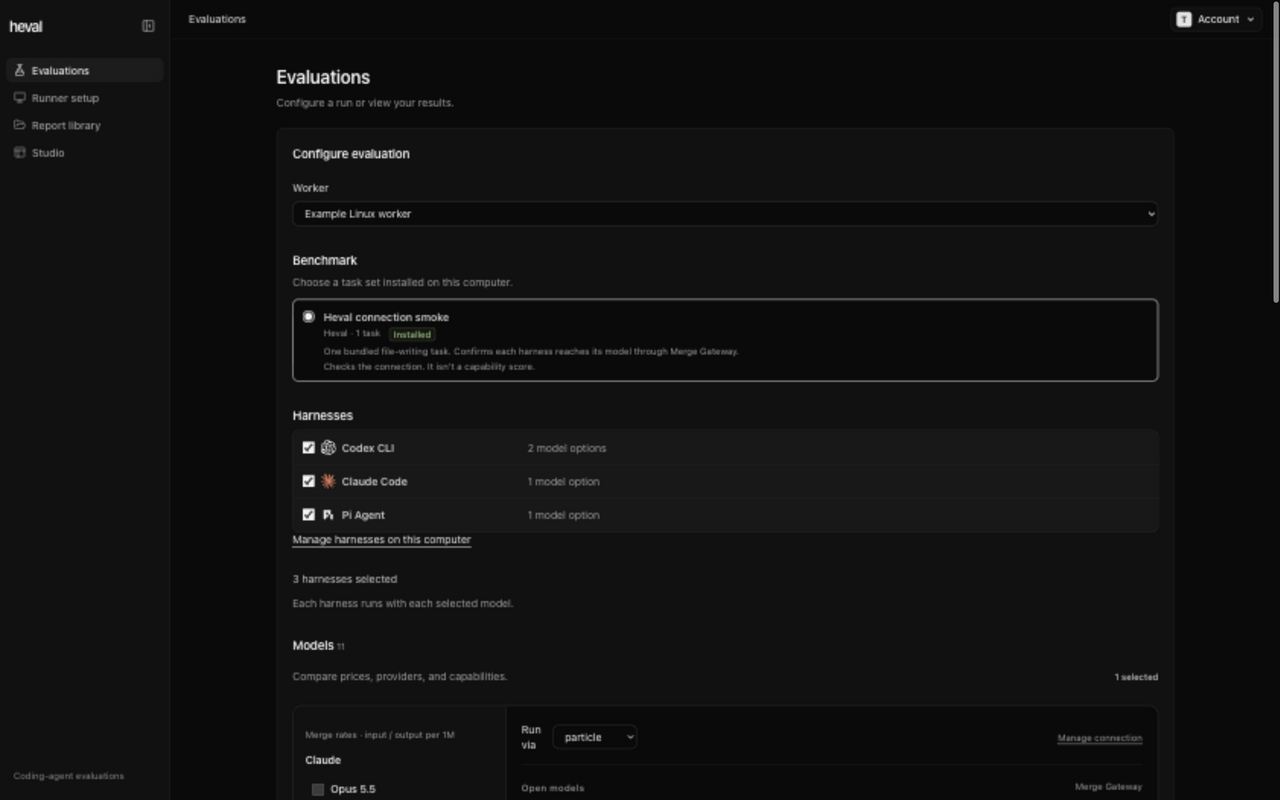Click Manage harnesses on this computer link
This screenshot has height=800, width=1280.
(381, 540)
